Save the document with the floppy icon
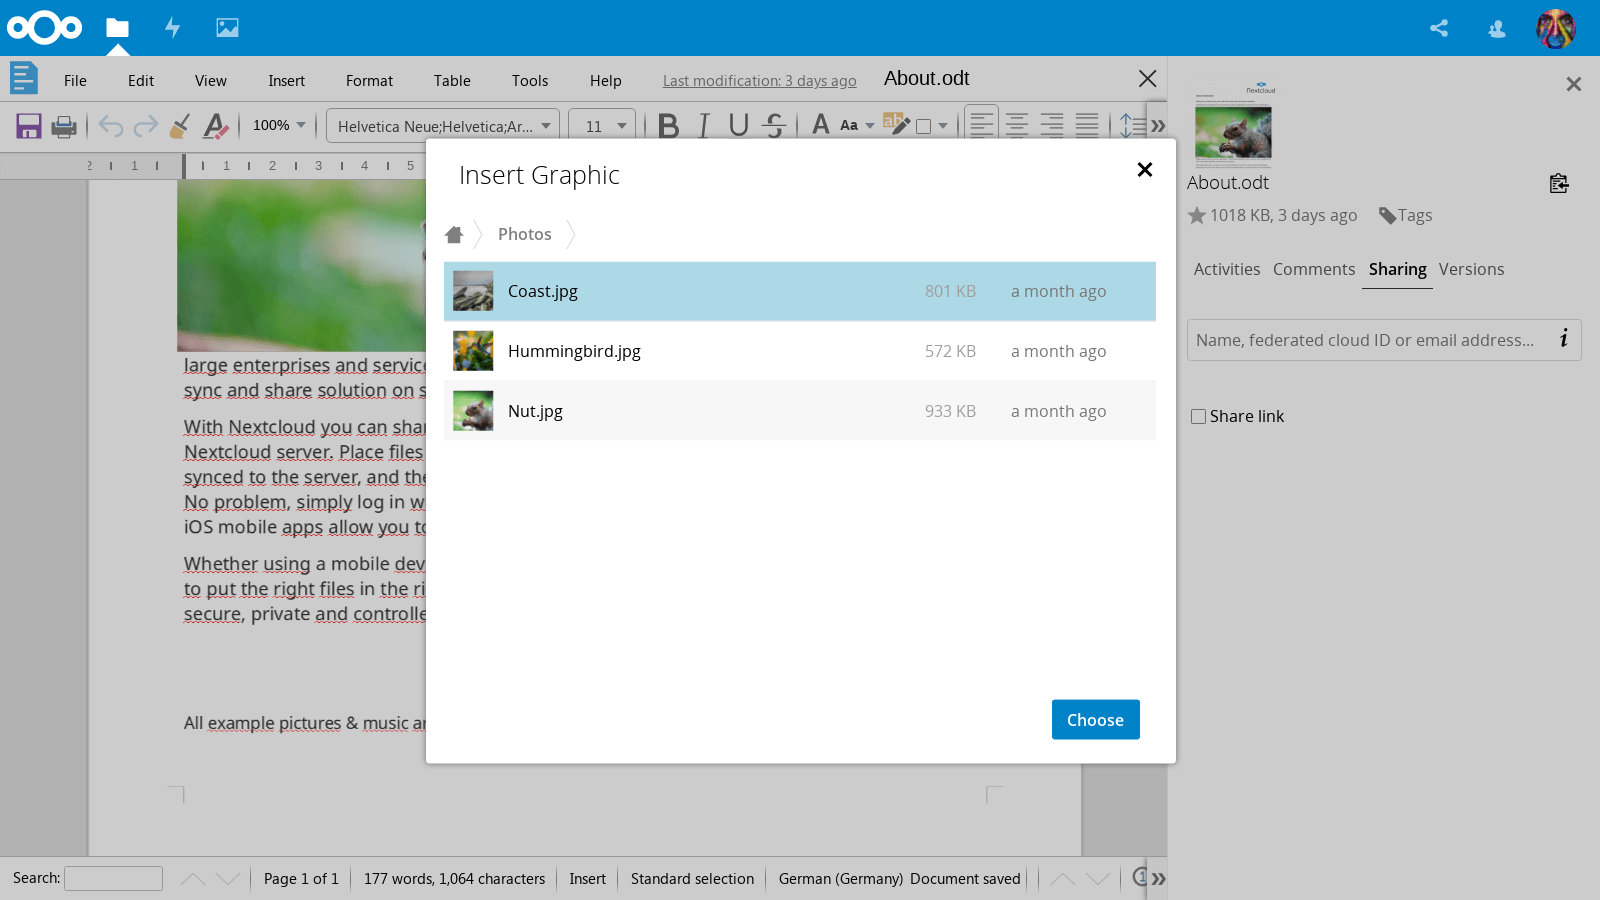 pyautogui.click(x=29, y=126)
